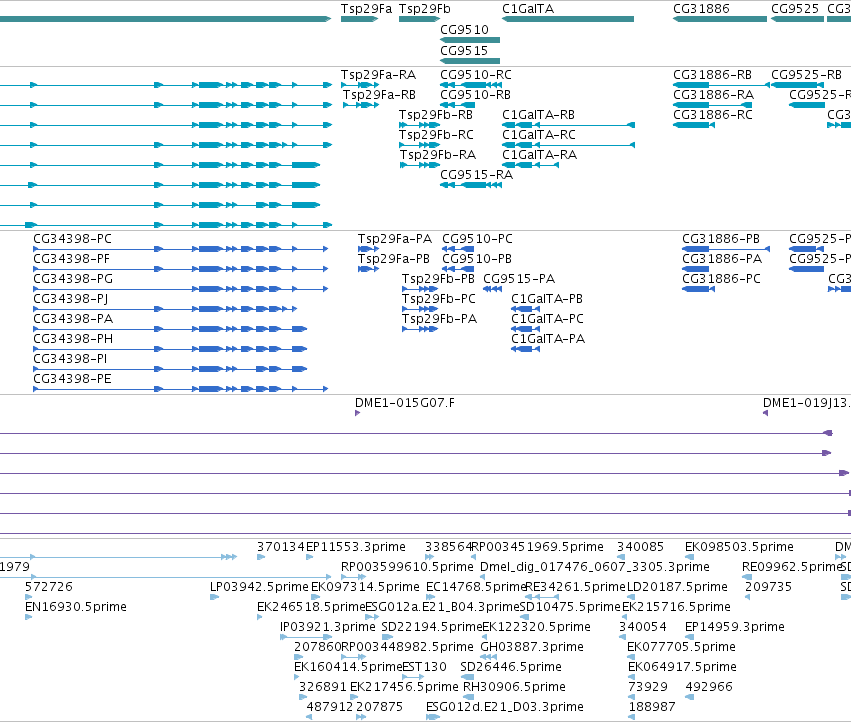
Task: Select transcript Tsp29Fb-RC
Action: point(419,145)
